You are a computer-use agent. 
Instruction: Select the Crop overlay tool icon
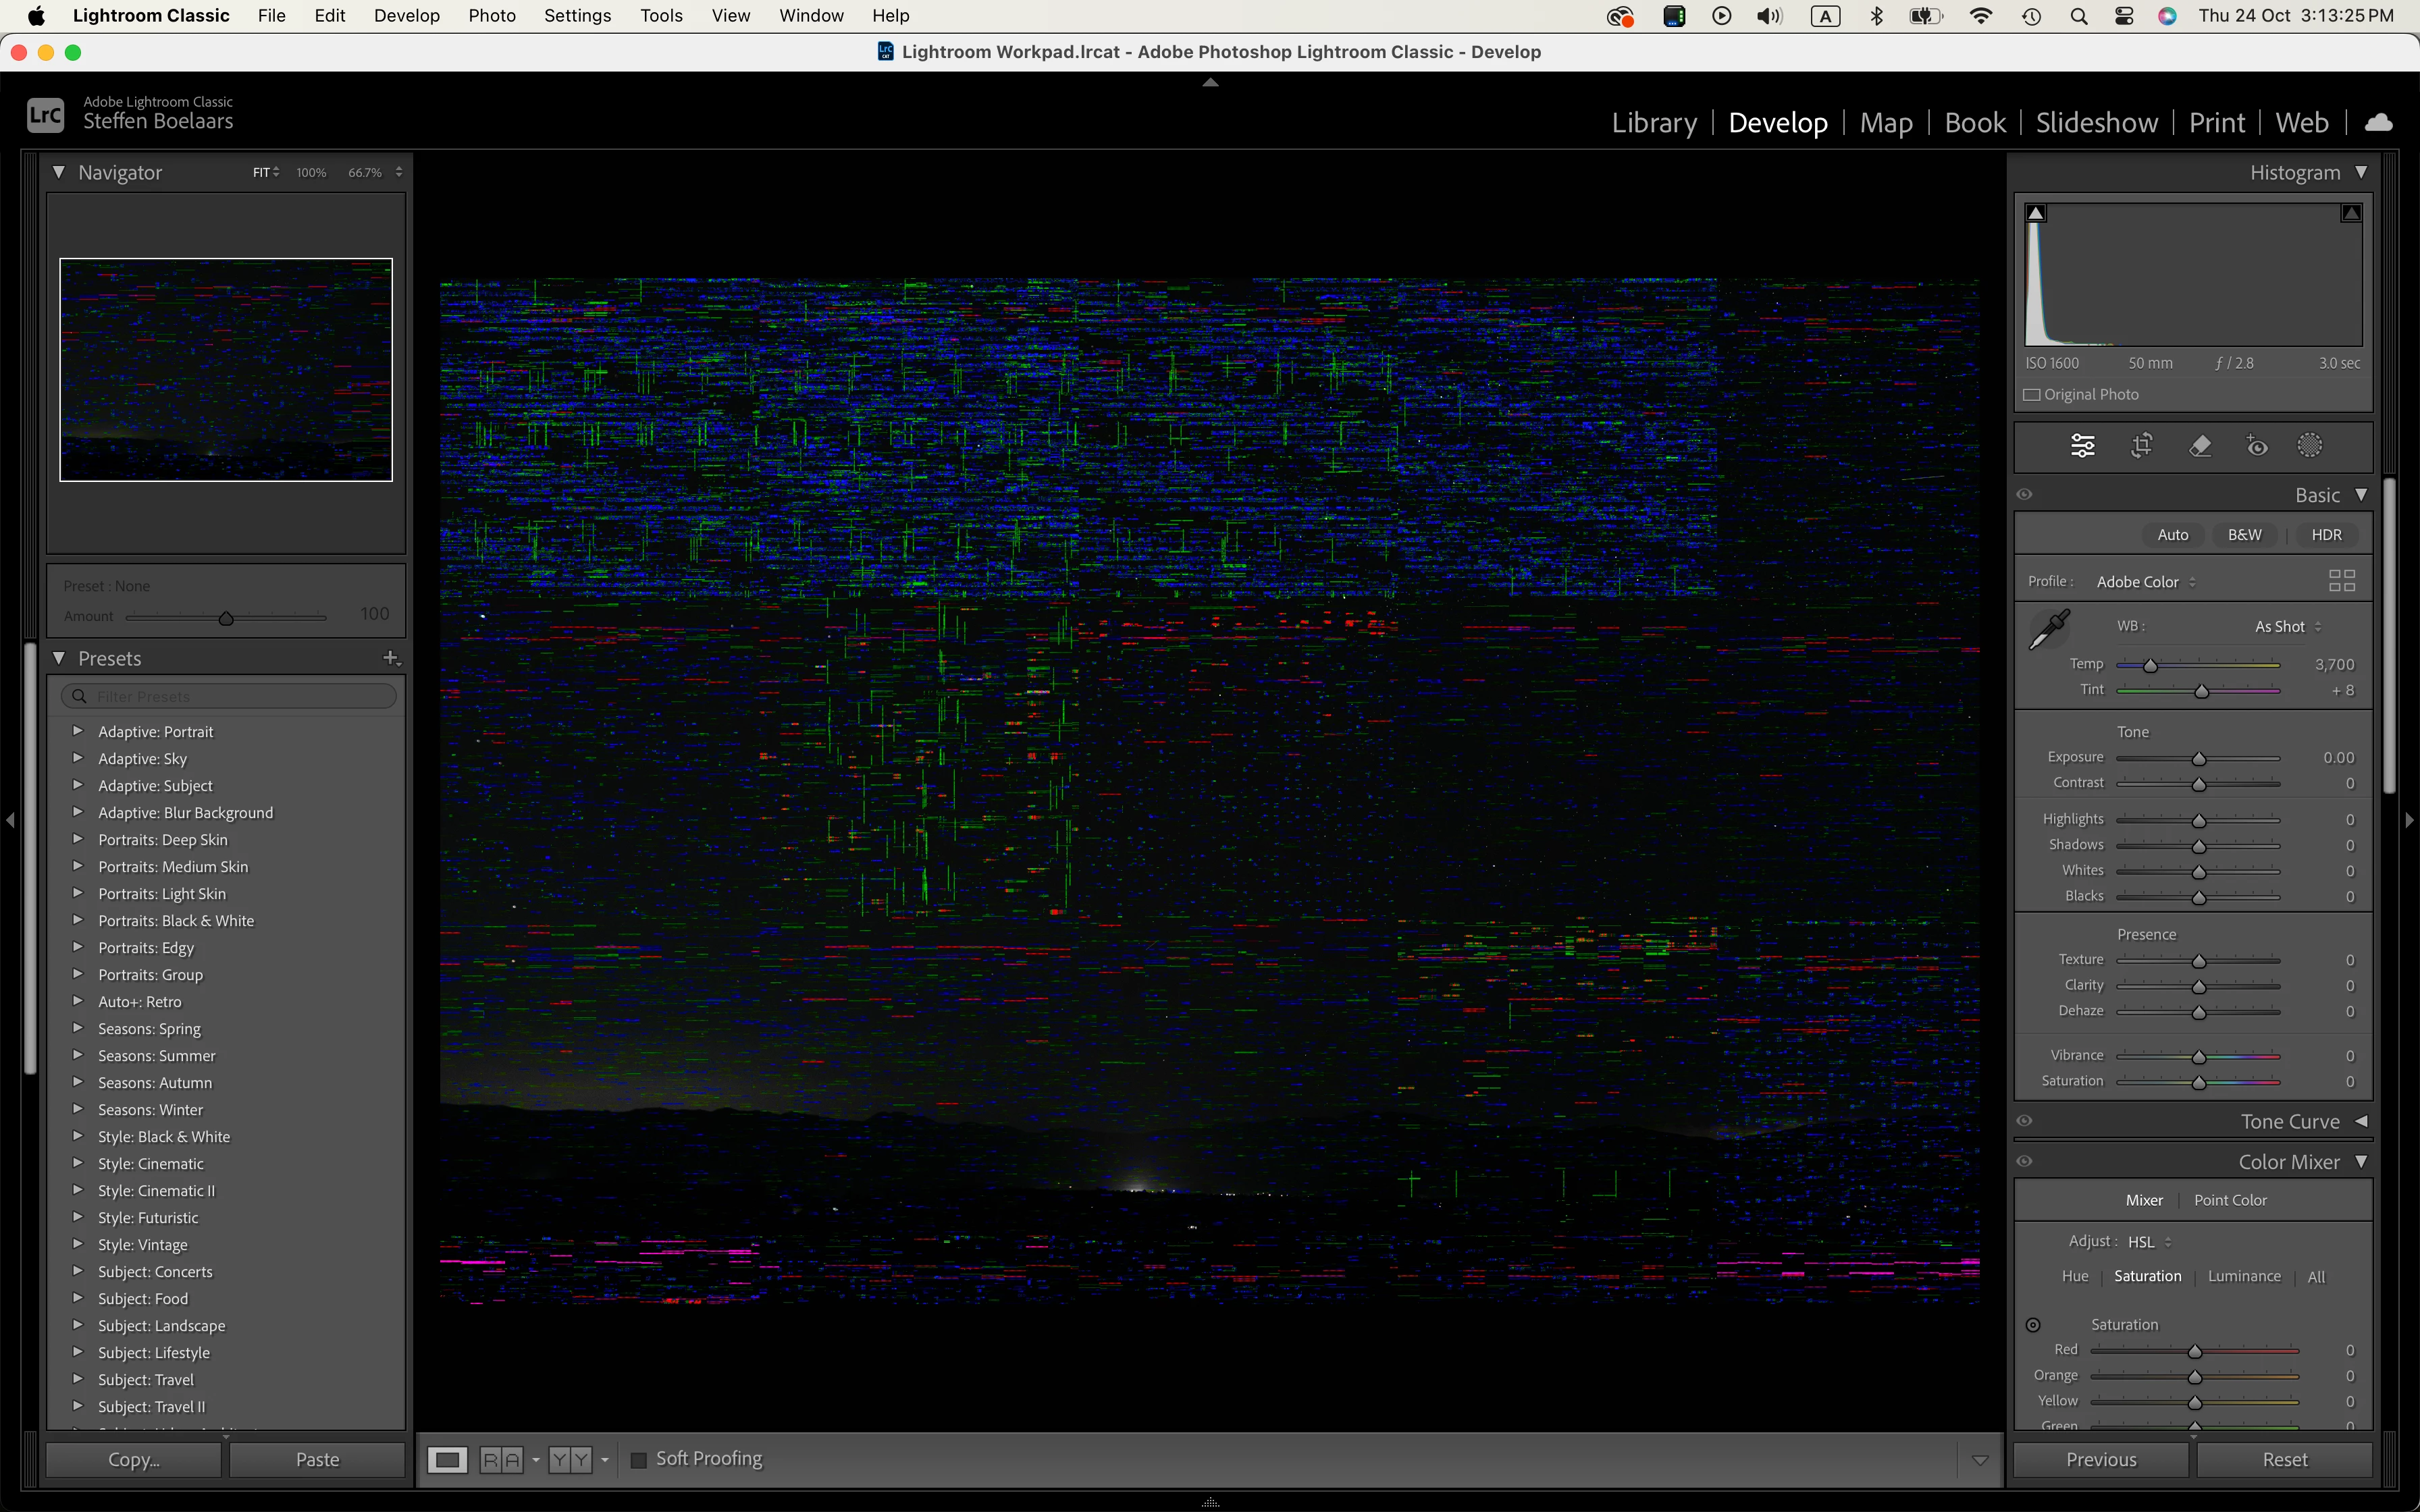pos(2141,446)
